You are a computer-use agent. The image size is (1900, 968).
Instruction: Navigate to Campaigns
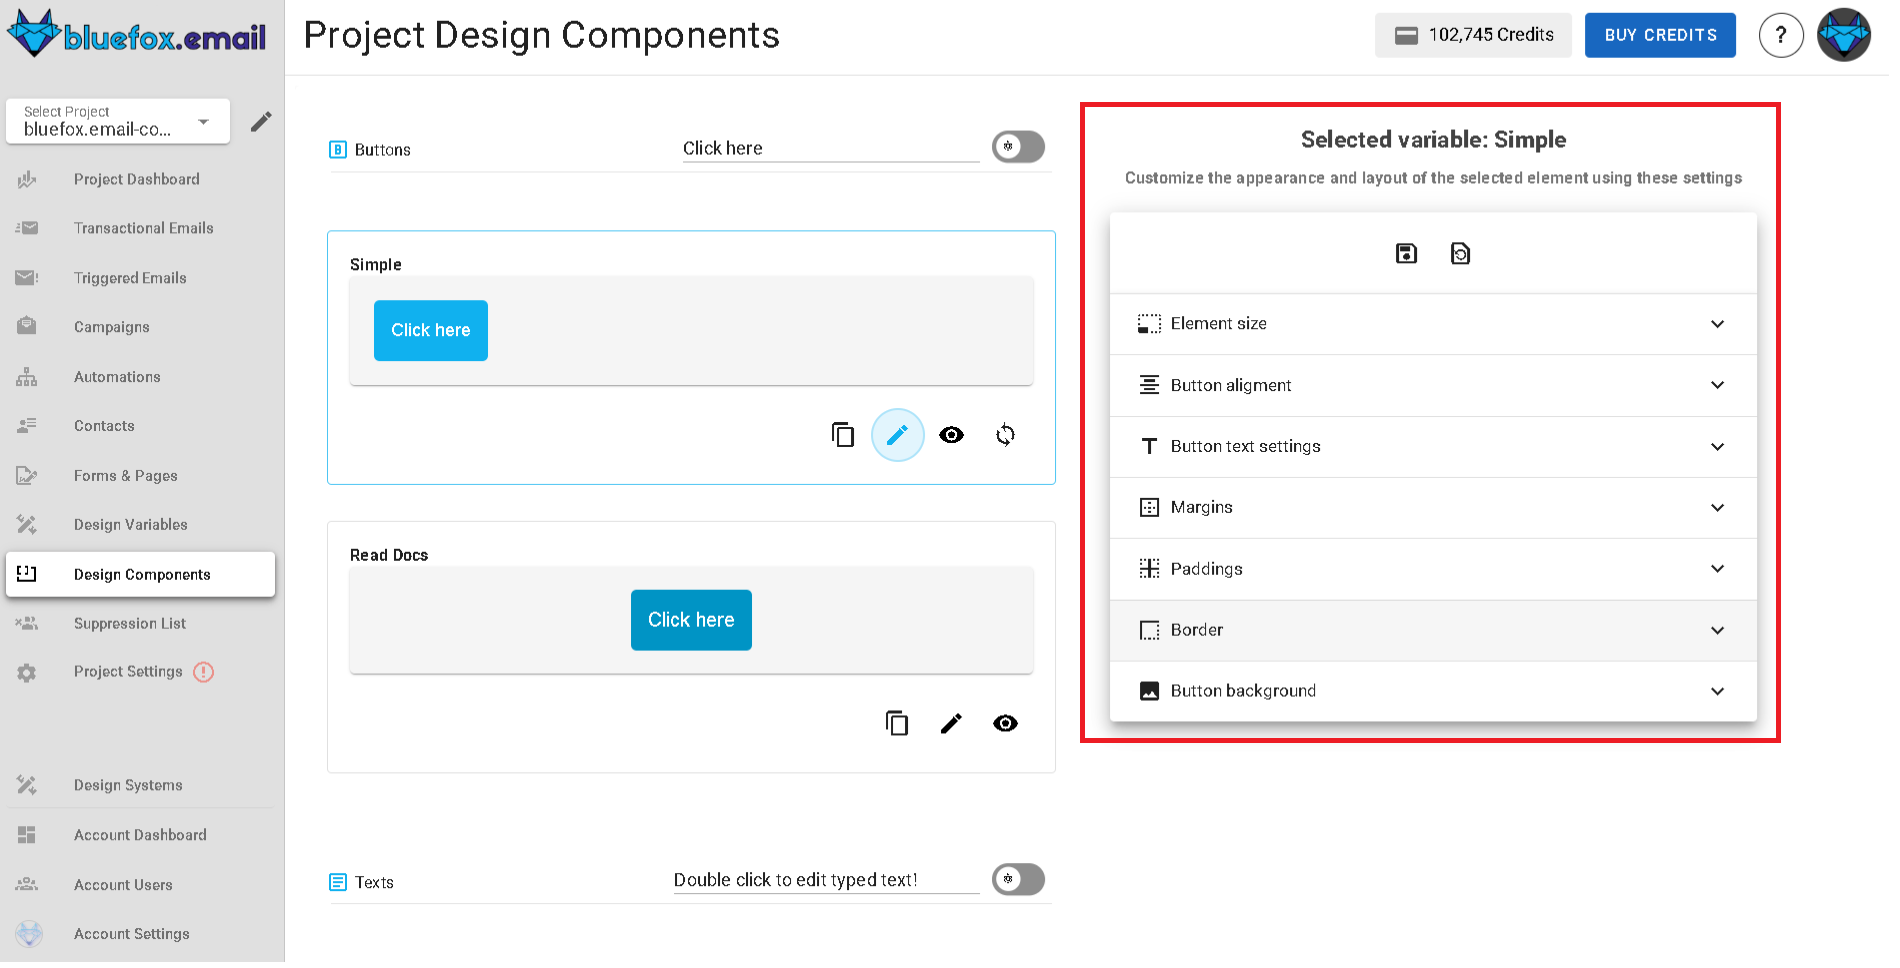[x=112, y=328]
